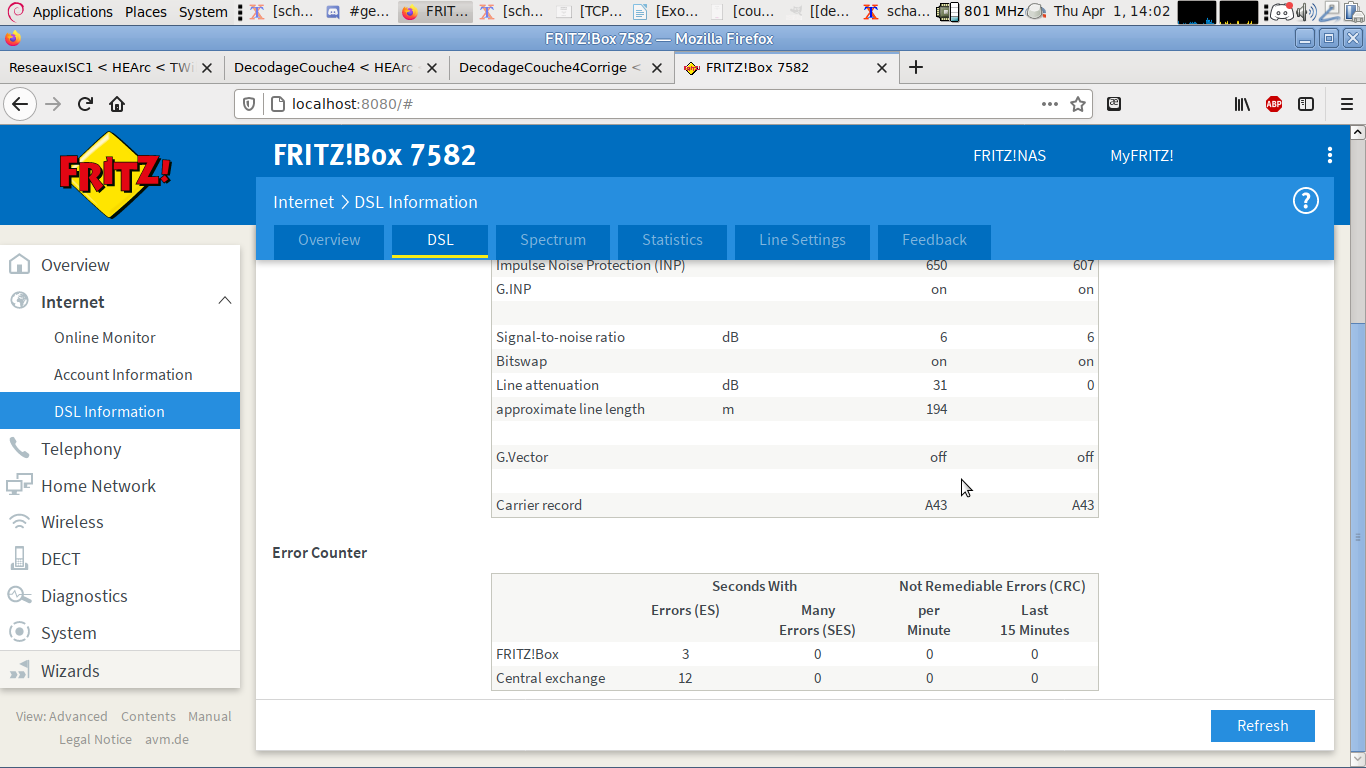The width and height of the screenshot is (1366, 768).
Task: Click the Refresh button
Action: point(1262,726)
